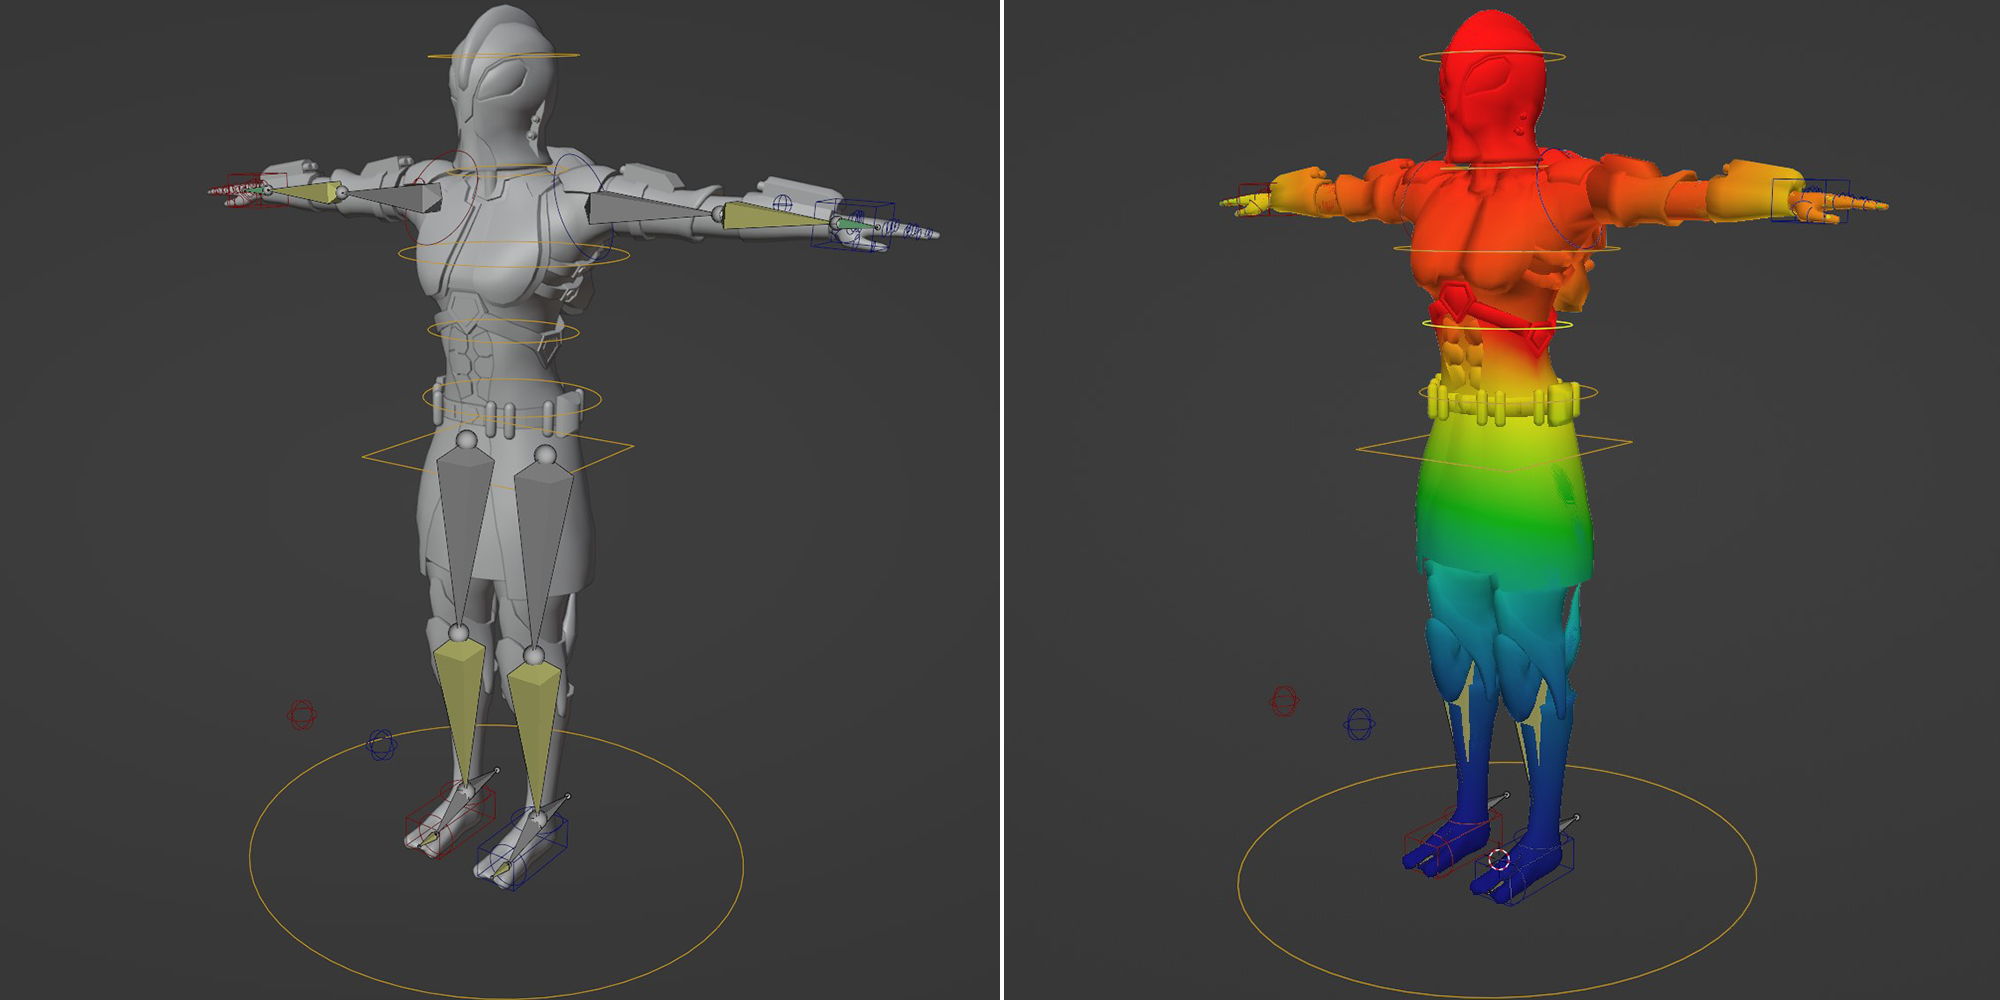Select red pole target sphere in weight-paint viewport

click(1284, 701)
